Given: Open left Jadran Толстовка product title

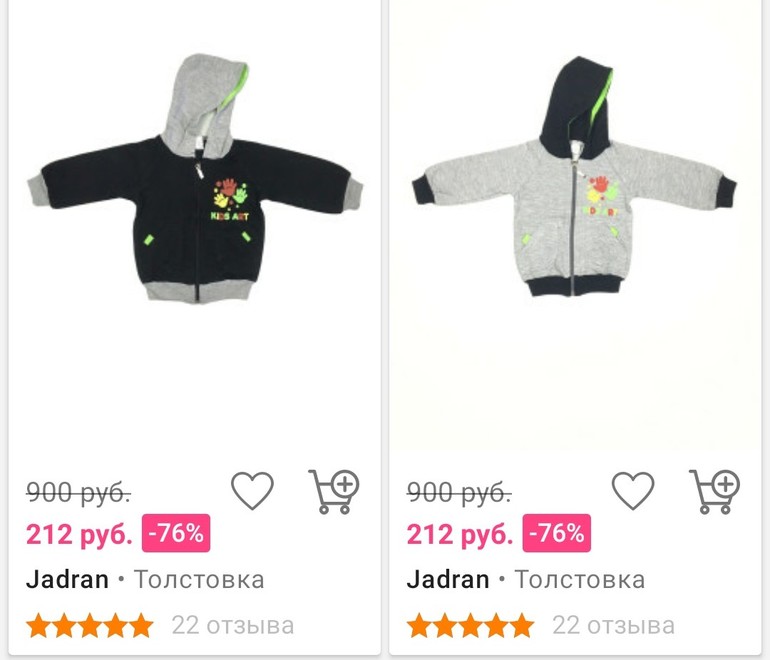Looking at the screenshot, I should pos(145,579).
